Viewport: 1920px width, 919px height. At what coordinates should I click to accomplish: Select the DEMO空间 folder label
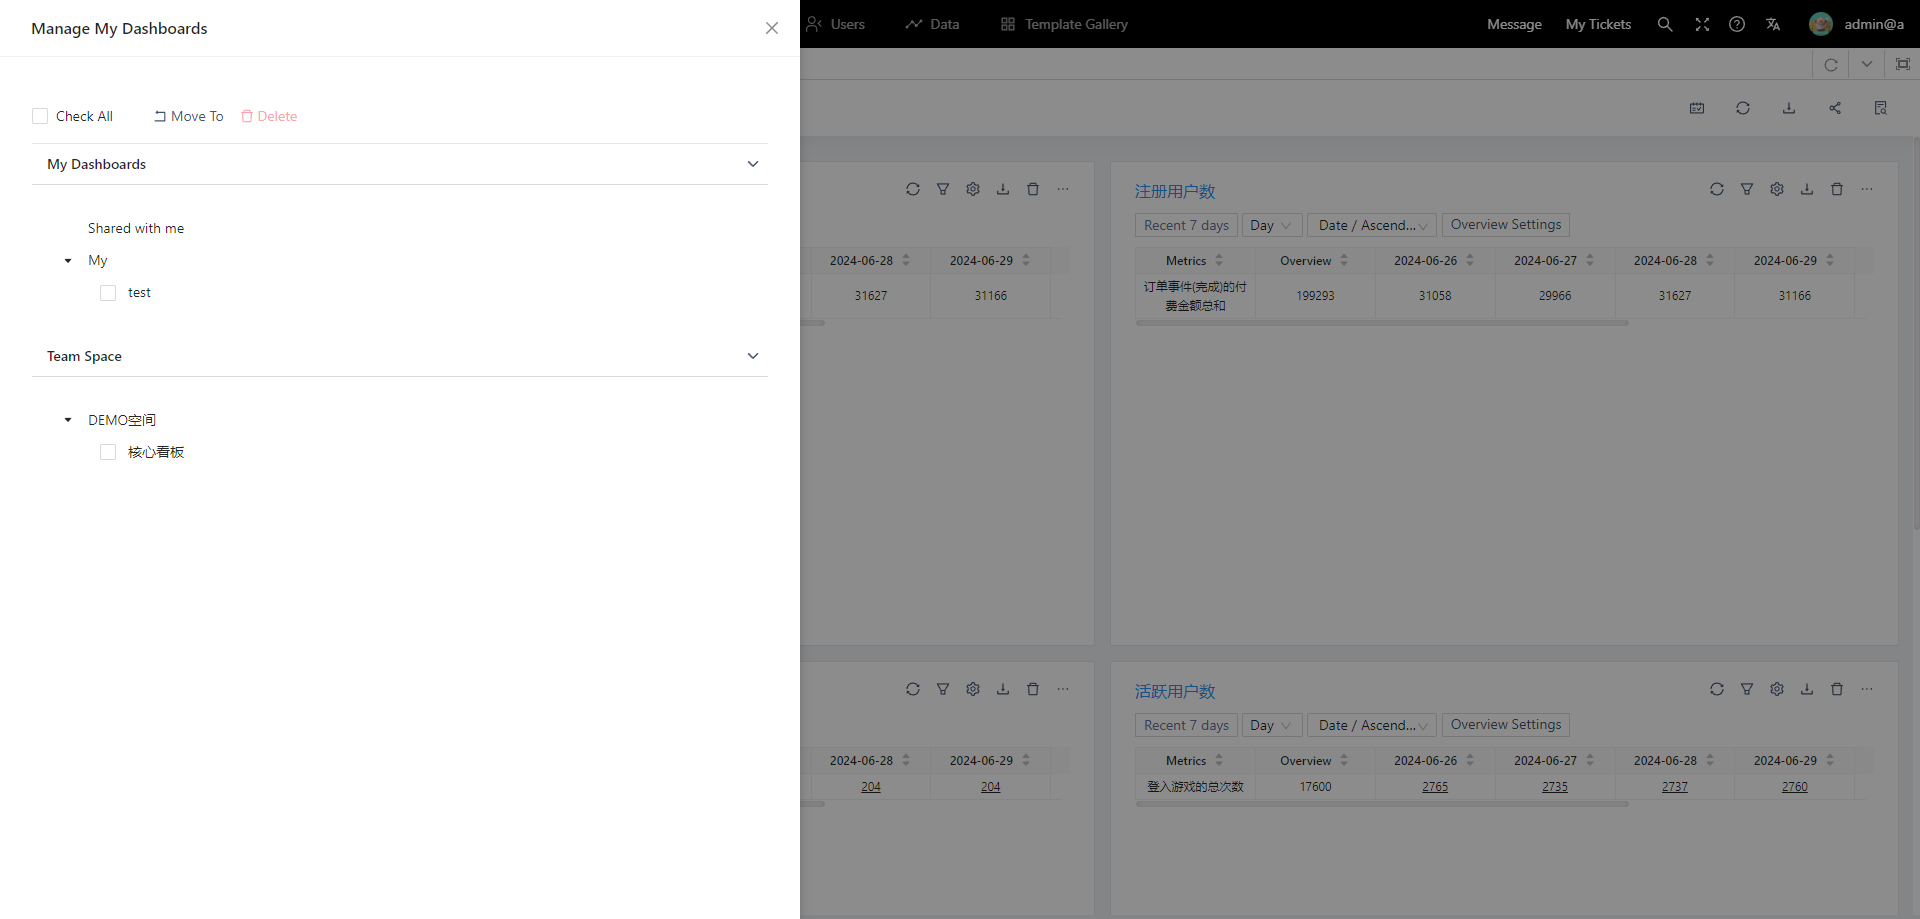(x=122, y=420)
